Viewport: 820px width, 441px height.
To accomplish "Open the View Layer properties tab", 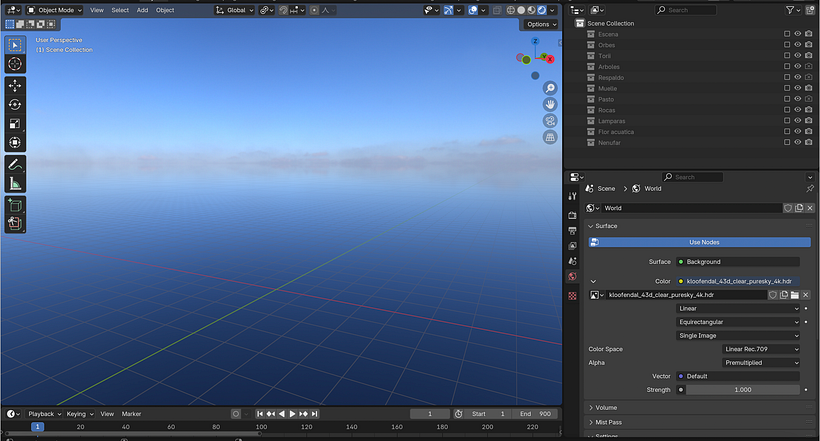I will pos(572,245).
